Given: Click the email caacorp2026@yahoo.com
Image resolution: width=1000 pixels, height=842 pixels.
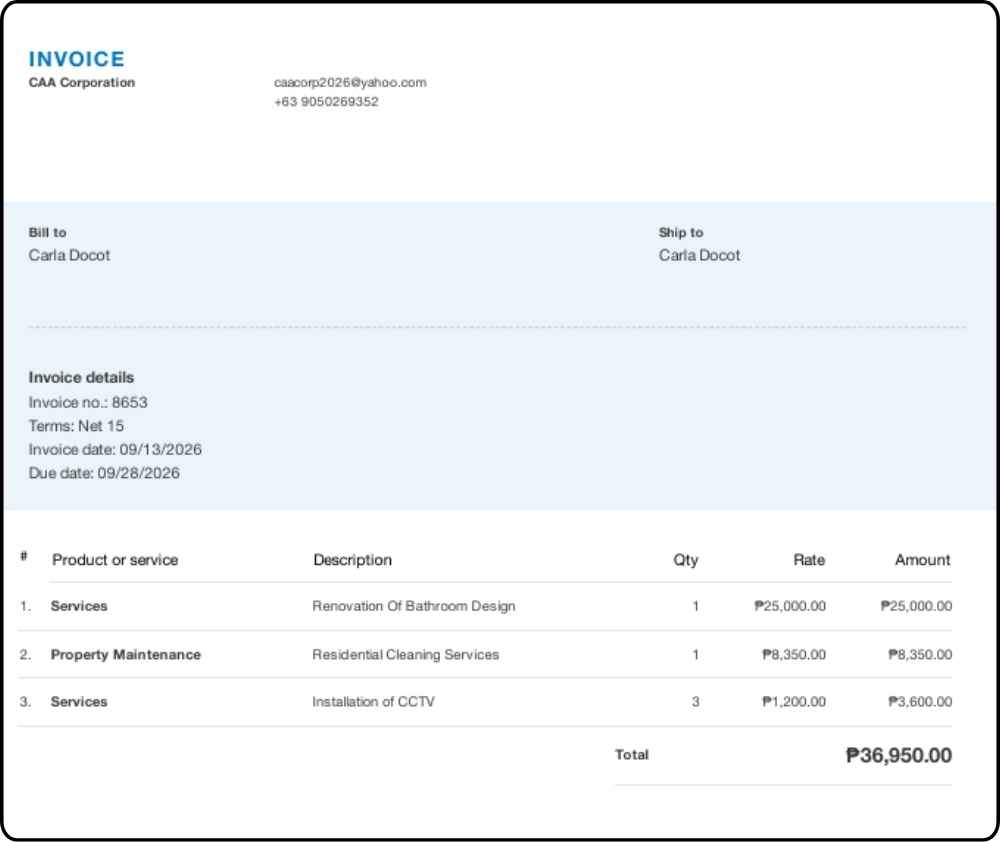Looking at the screenshot, I should pos(350,82).
